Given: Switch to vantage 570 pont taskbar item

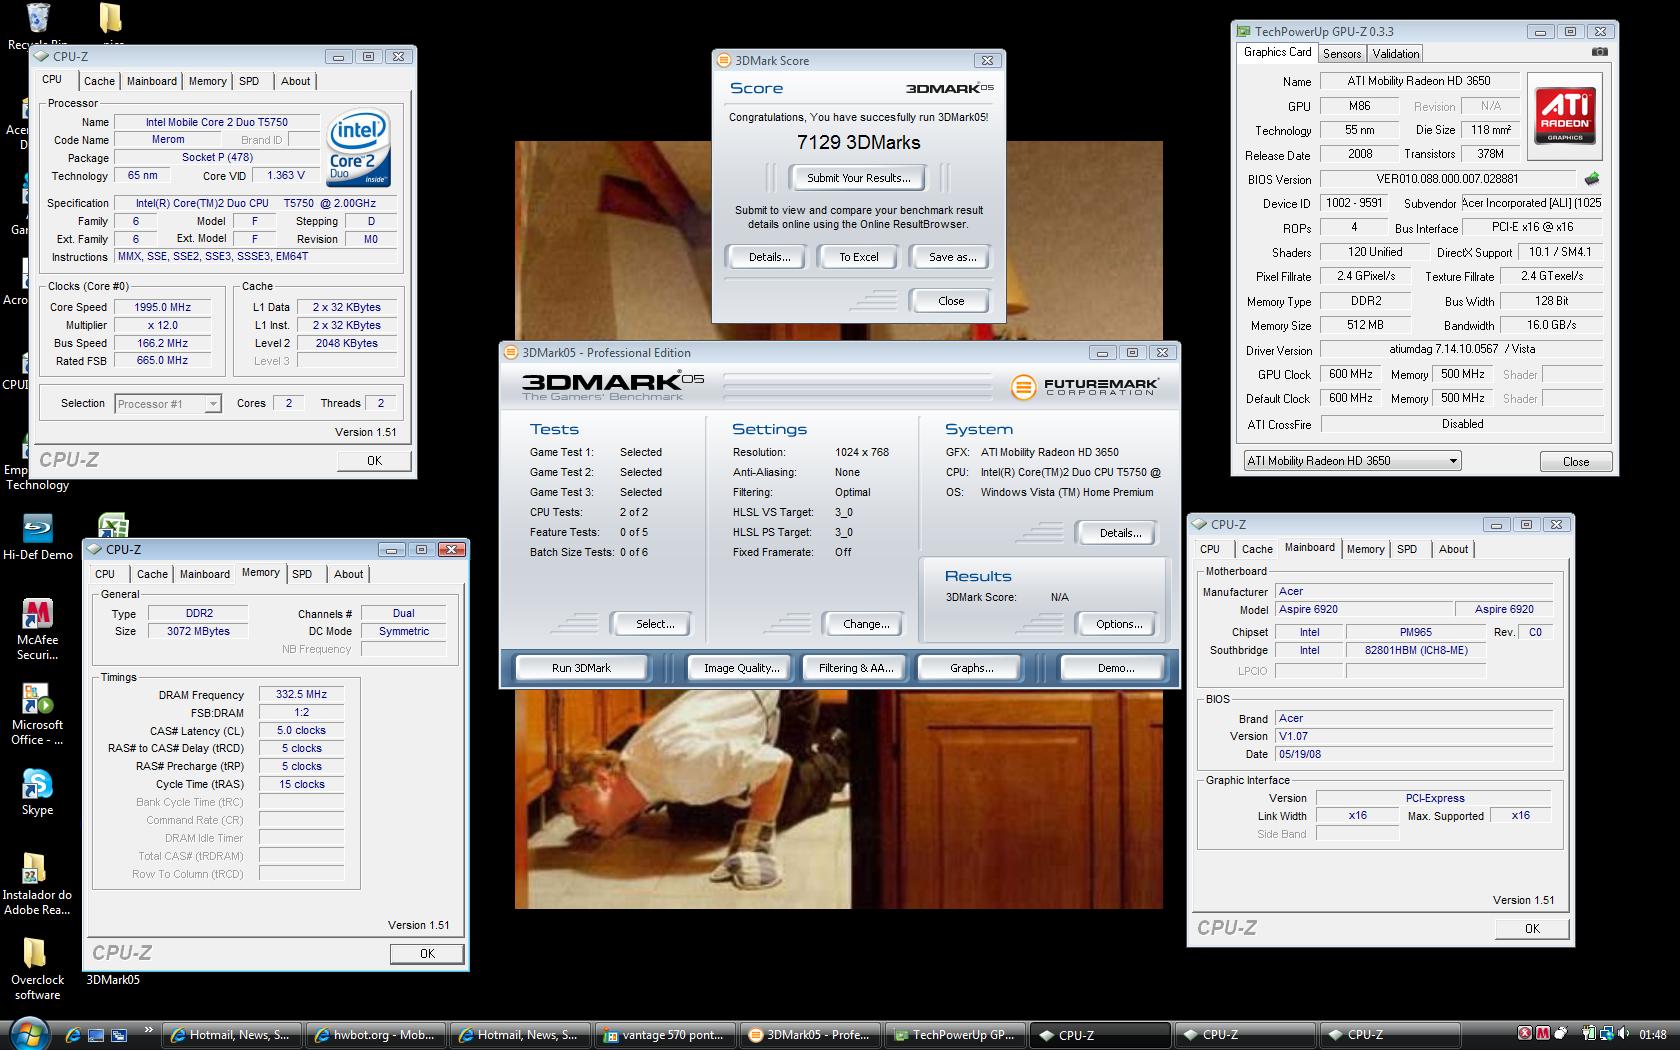Looking at the screenshot, I should coord(665,1035).
